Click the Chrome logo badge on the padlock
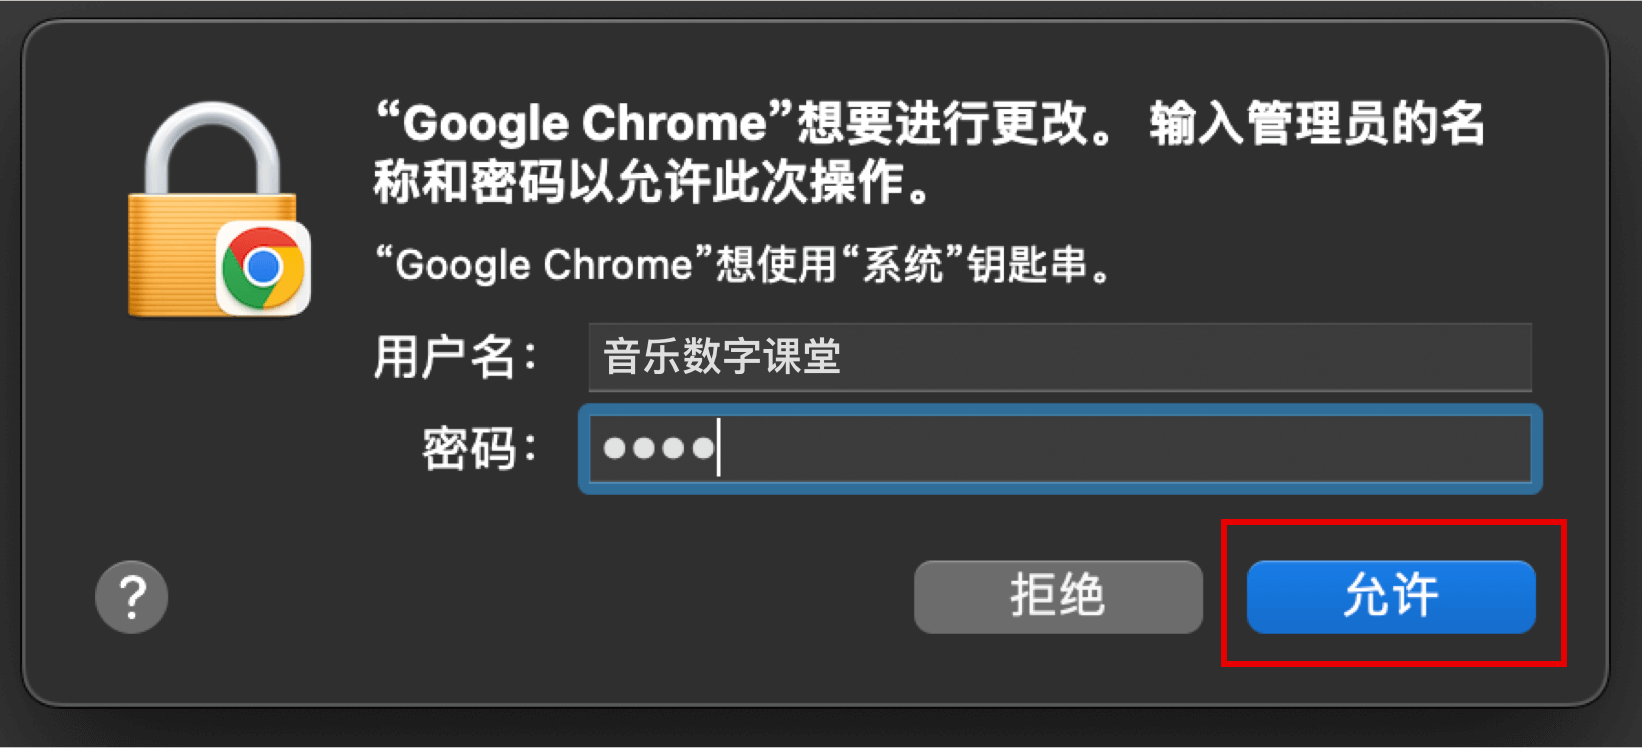The height and width of the screenshot is (748, 1642). 263,268
